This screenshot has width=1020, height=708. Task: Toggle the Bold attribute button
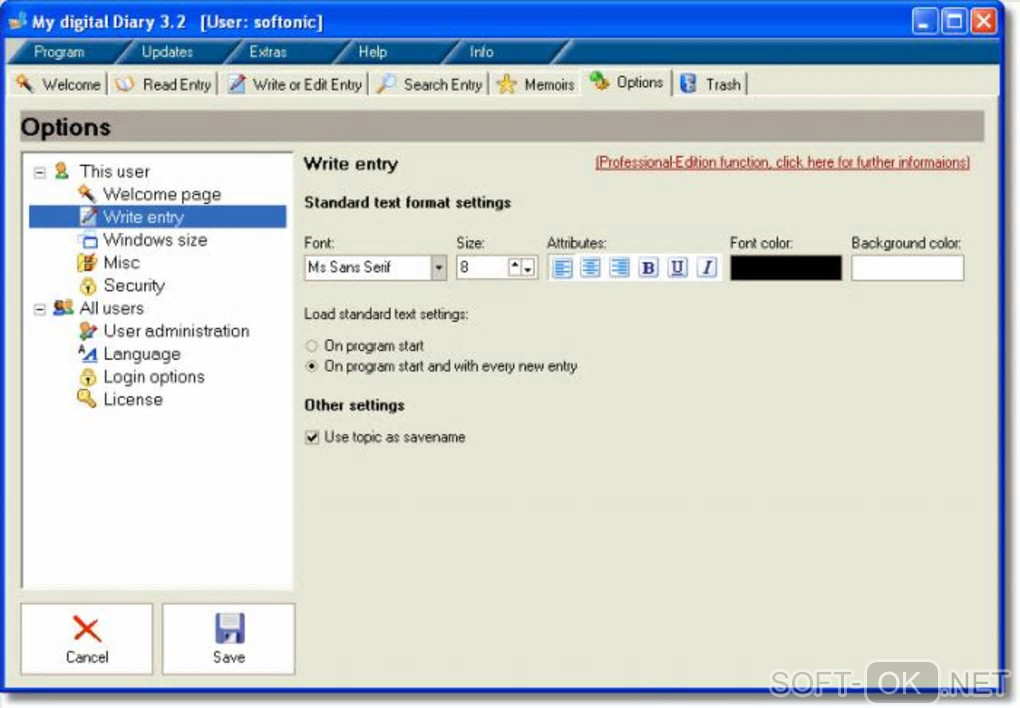click(x=649, y=267)
